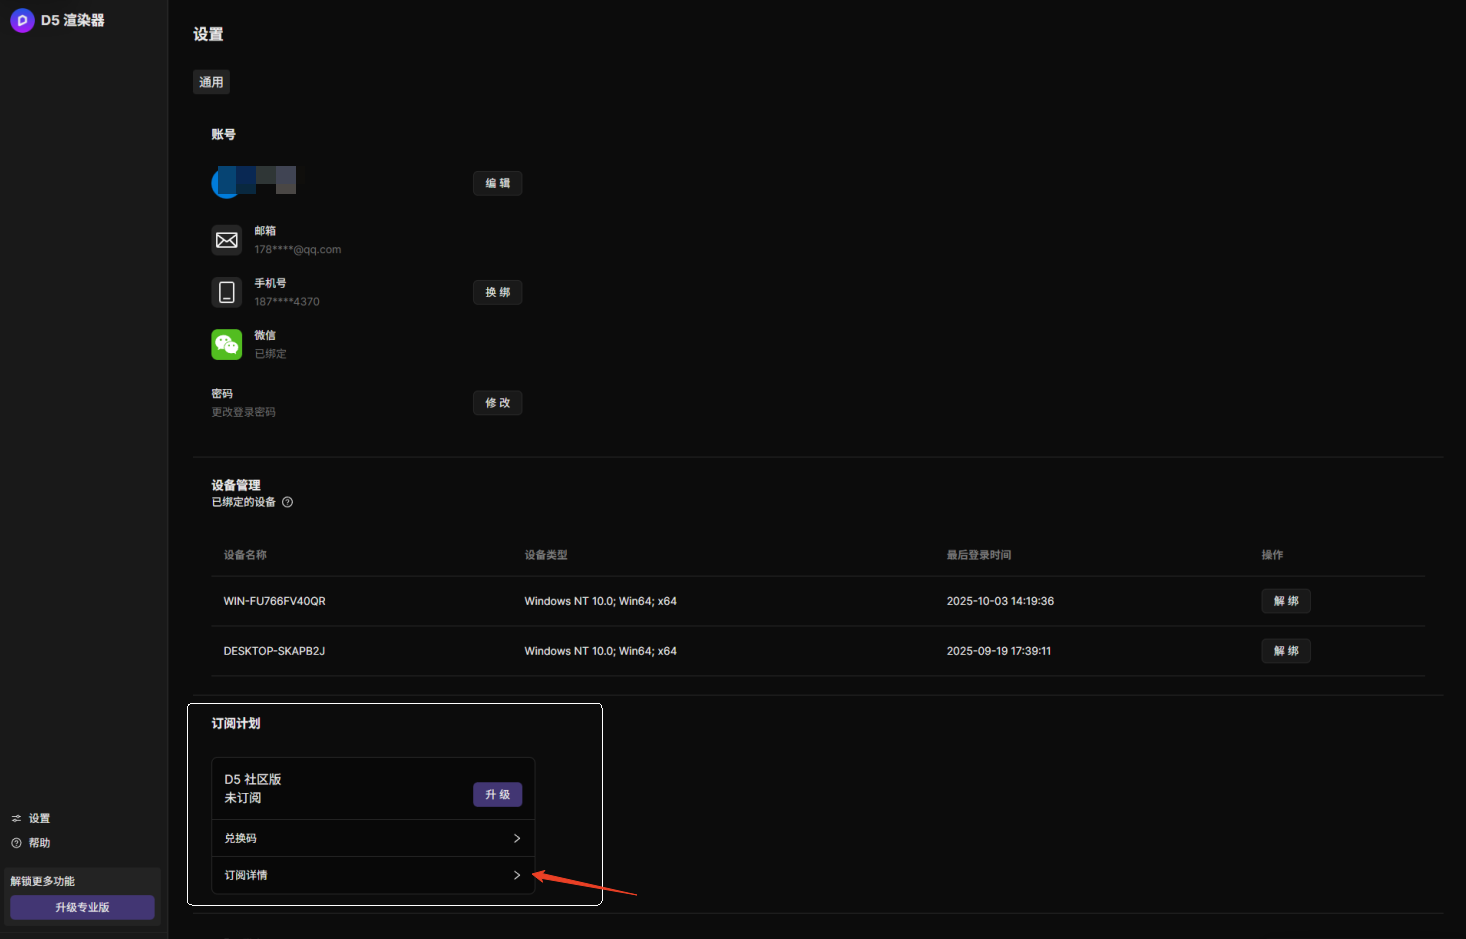
Task: Click the email text 178****@qq.com
Action: coord(297,250)
